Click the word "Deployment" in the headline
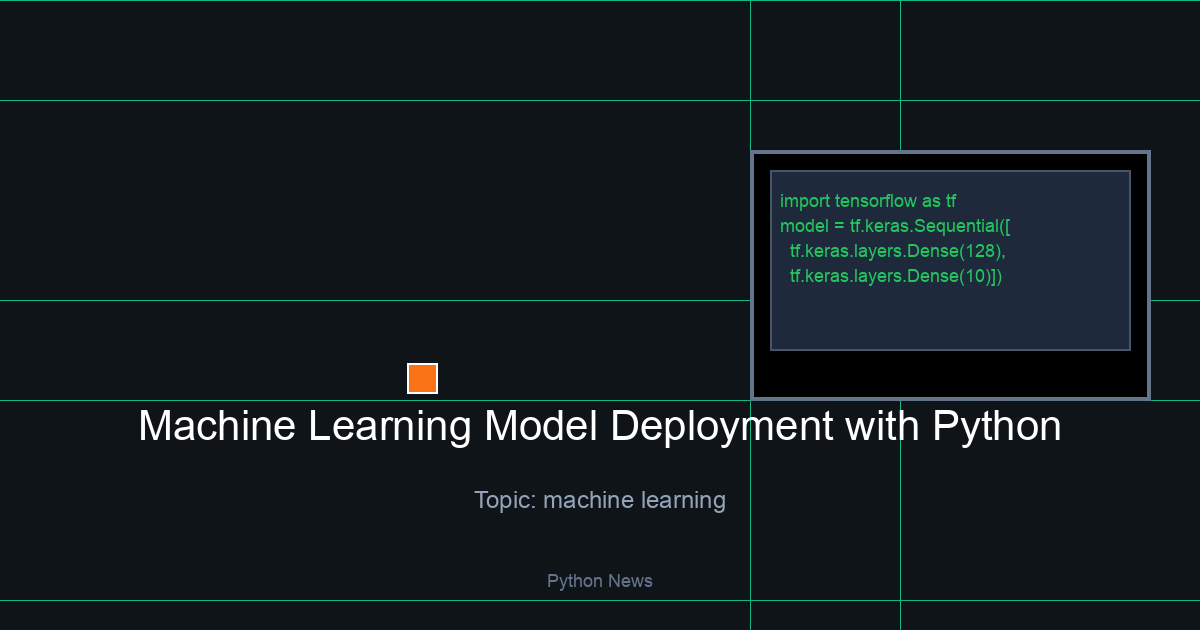Viewport: 1200px width, 630px height. coord(721,427)
